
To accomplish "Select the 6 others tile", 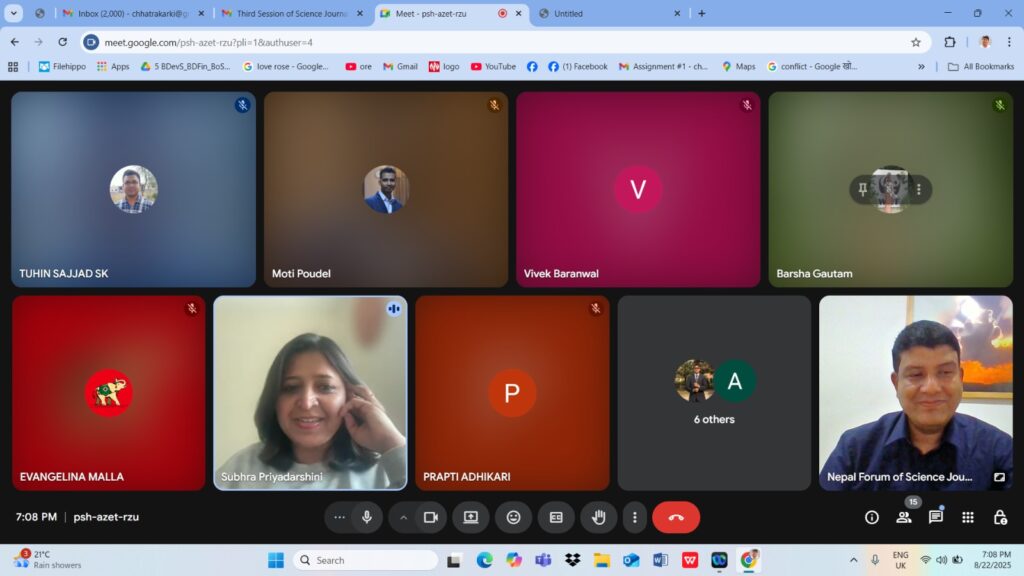I will click(714, 392).
